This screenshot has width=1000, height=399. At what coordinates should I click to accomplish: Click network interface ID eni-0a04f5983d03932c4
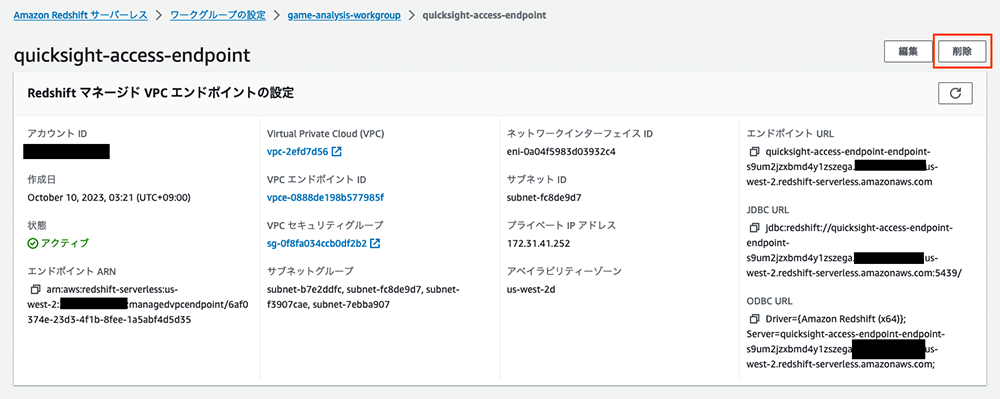point(561,152)
